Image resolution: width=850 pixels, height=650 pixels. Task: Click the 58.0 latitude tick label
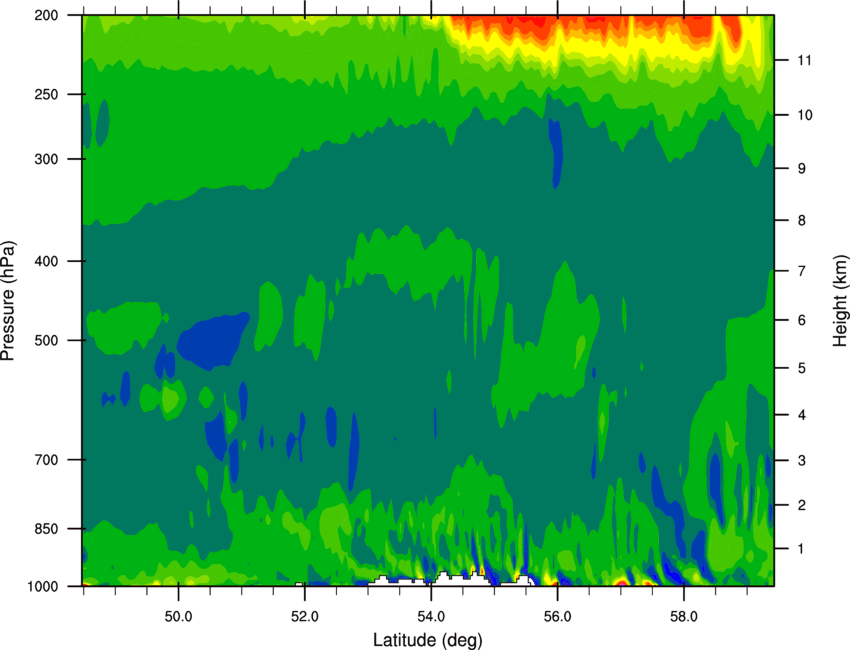684,617
